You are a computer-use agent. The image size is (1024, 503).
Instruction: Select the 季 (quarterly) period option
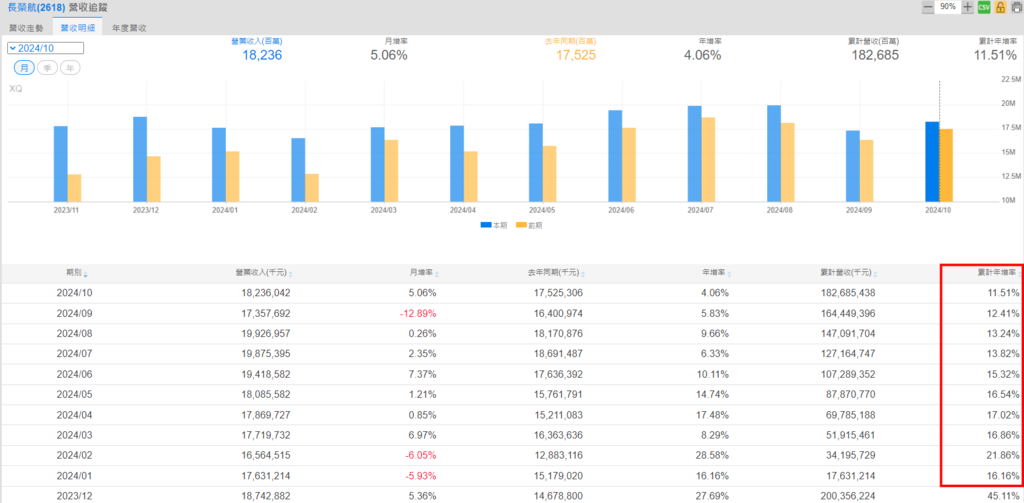point(47,68)
